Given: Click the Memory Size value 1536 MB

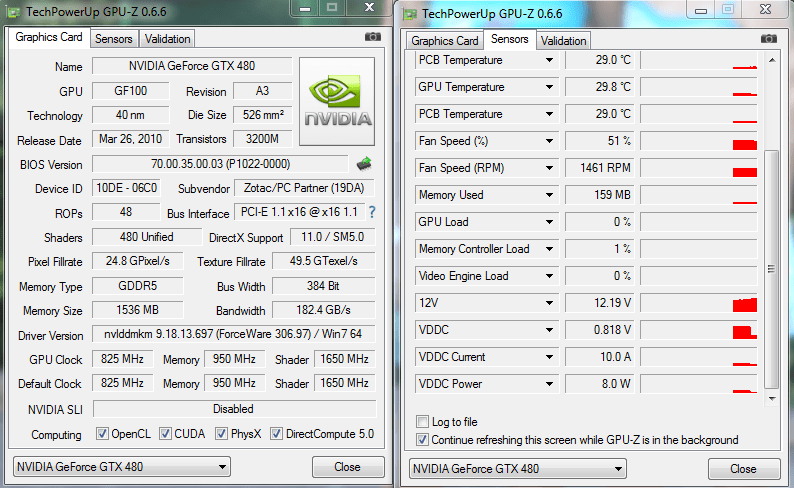Looking at the screenshot, I should click(x=138, y=310).
